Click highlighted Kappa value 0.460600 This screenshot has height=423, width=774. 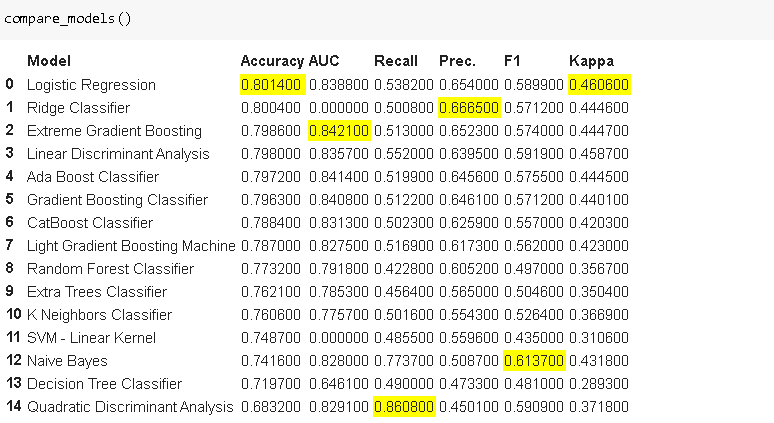tap(599, 85)
